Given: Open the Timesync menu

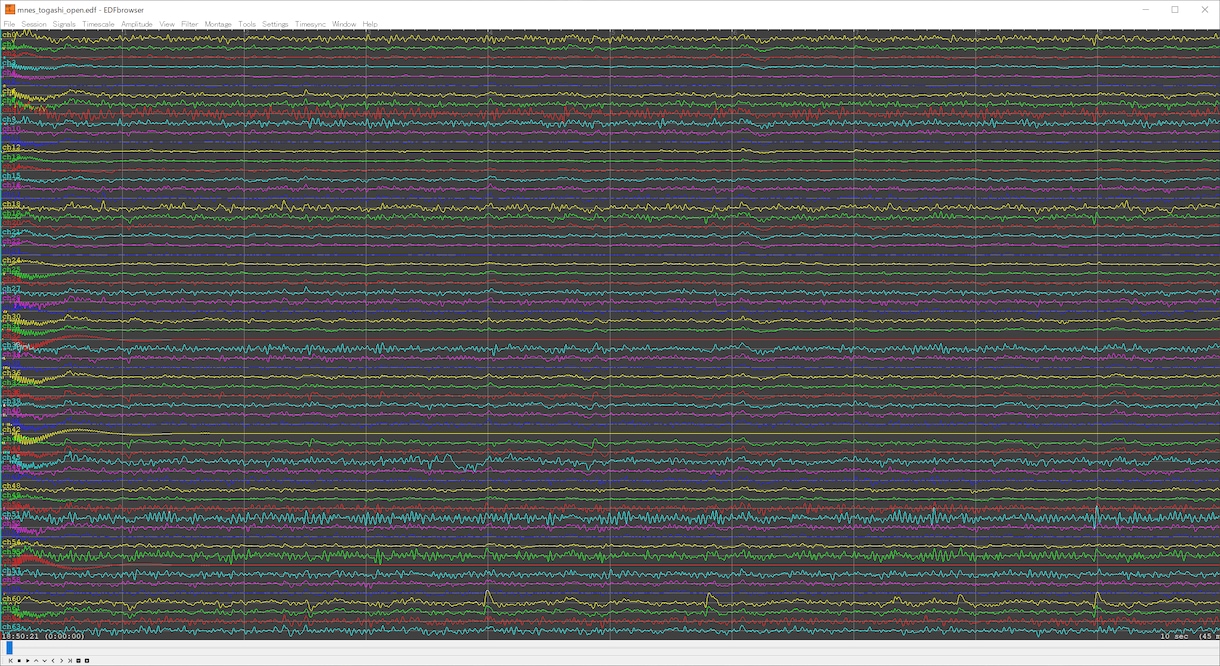Looking at the screenshot, I should click(310, 24).
